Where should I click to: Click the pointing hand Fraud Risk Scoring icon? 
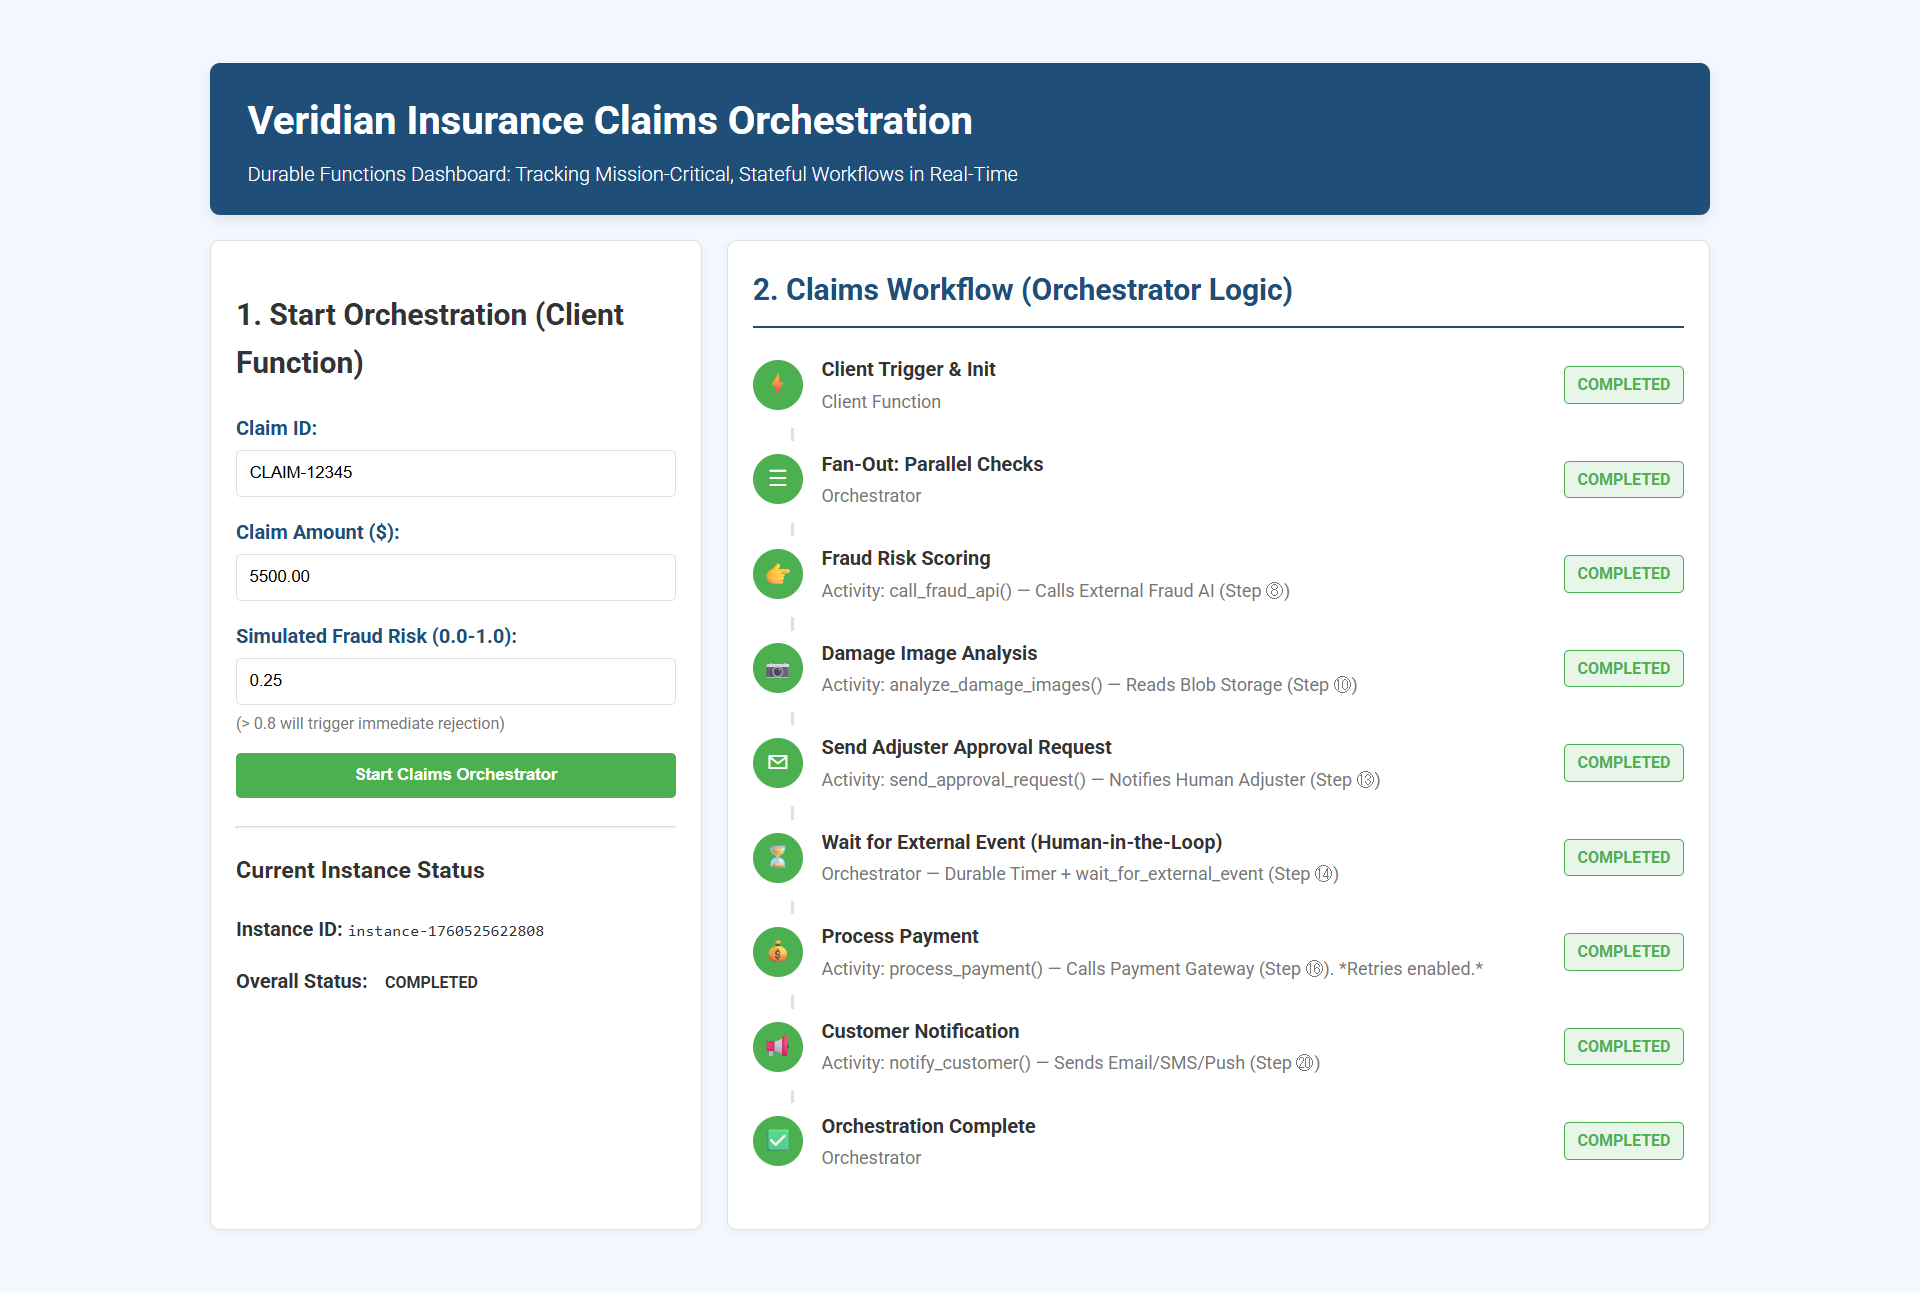(777, 574)
